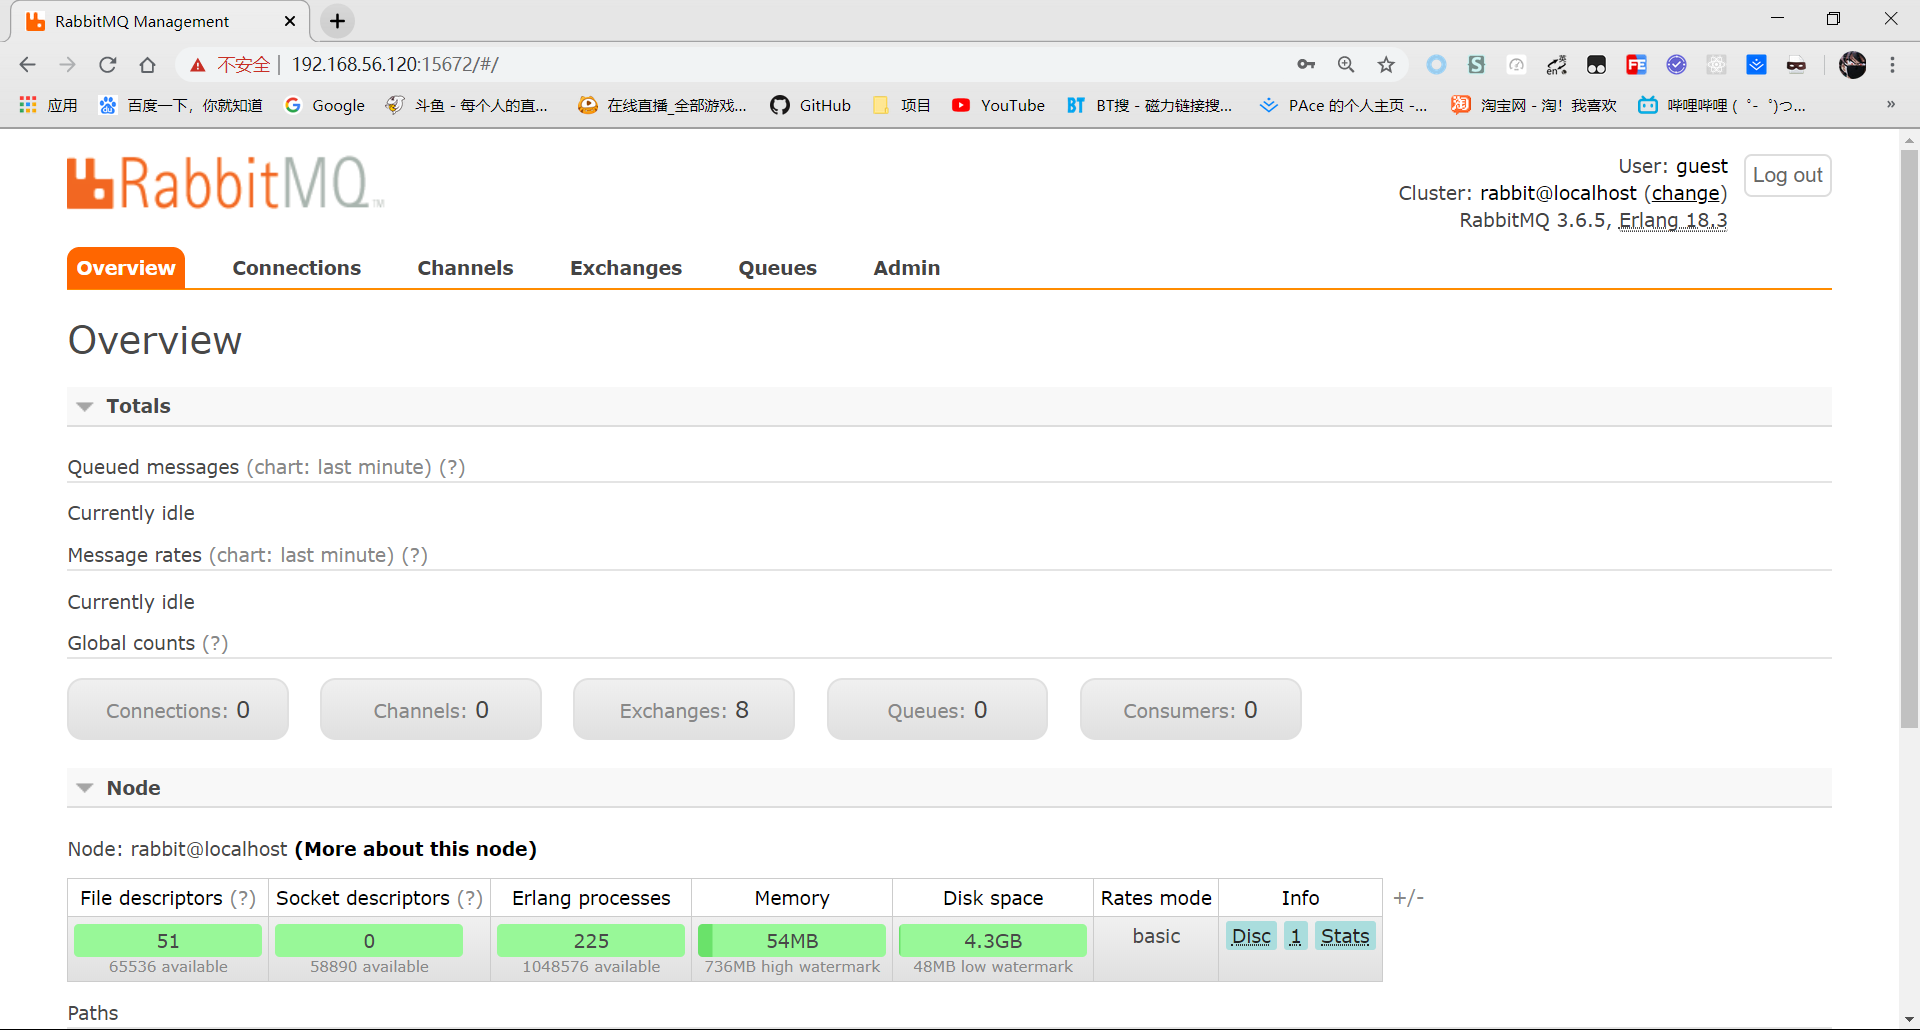Image resolution: width=1920 pixels, height=1030 pixels.
Task: Click the RabbitMQ logo
Action: click(225, 183)
